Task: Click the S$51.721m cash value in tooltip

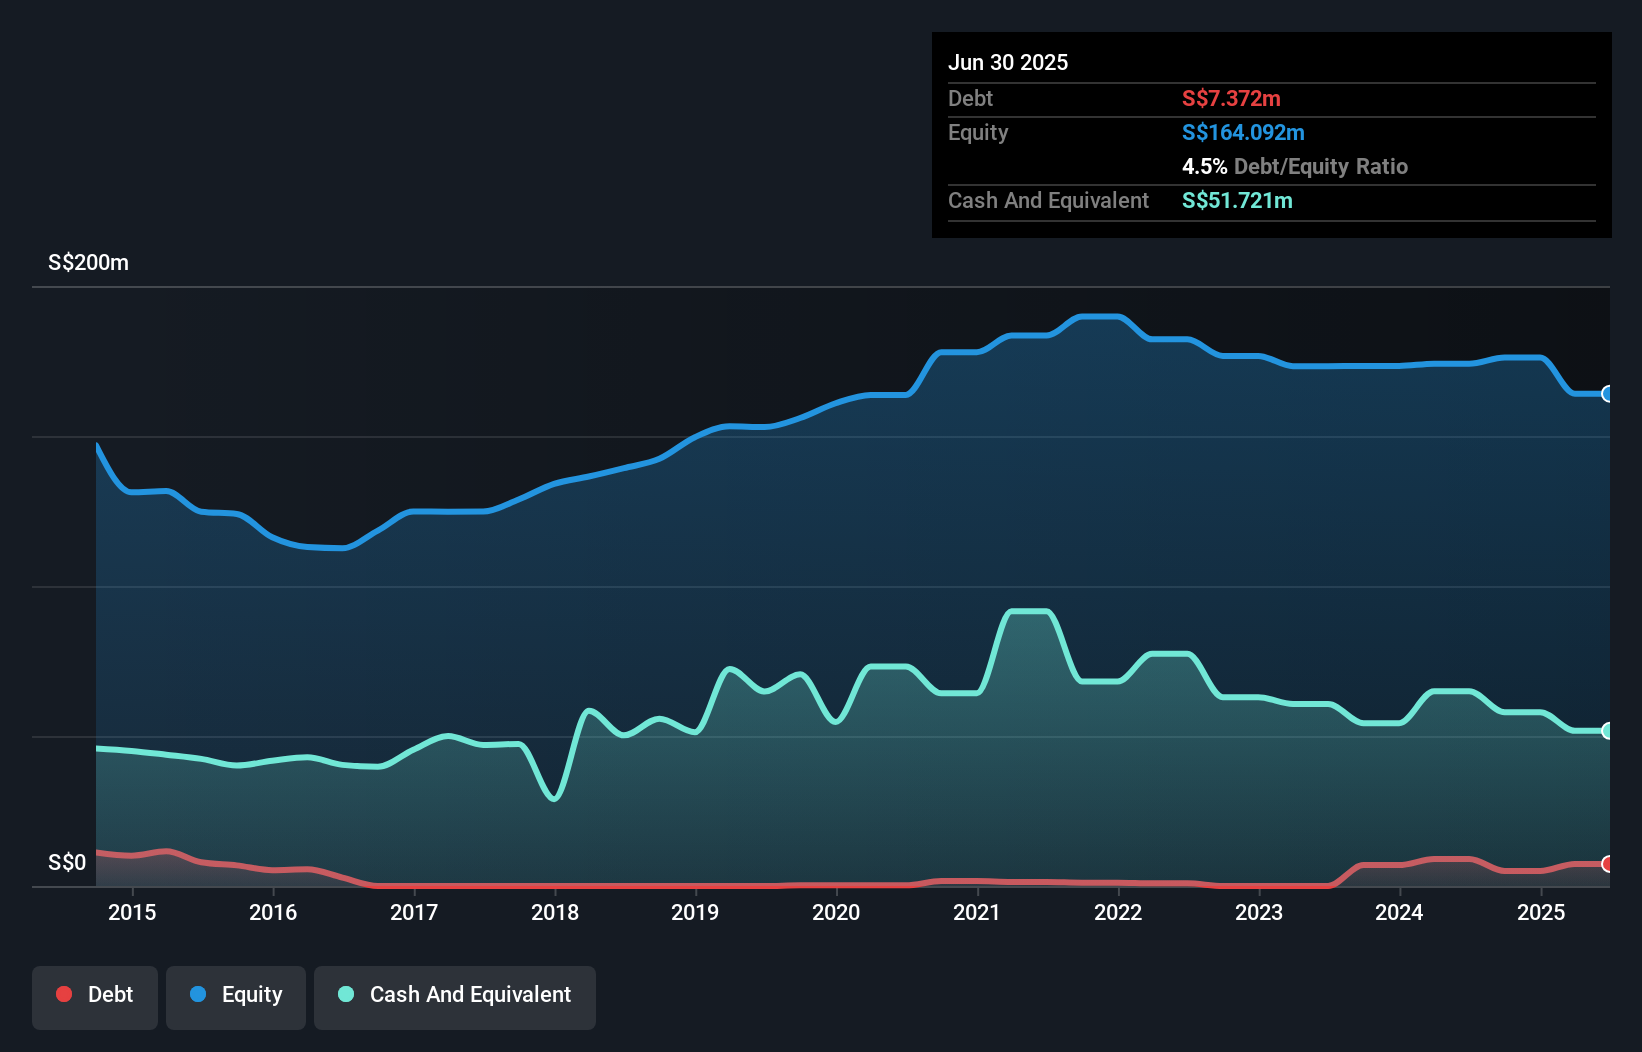Action: pyautogui.click(x=1237, y=200)
